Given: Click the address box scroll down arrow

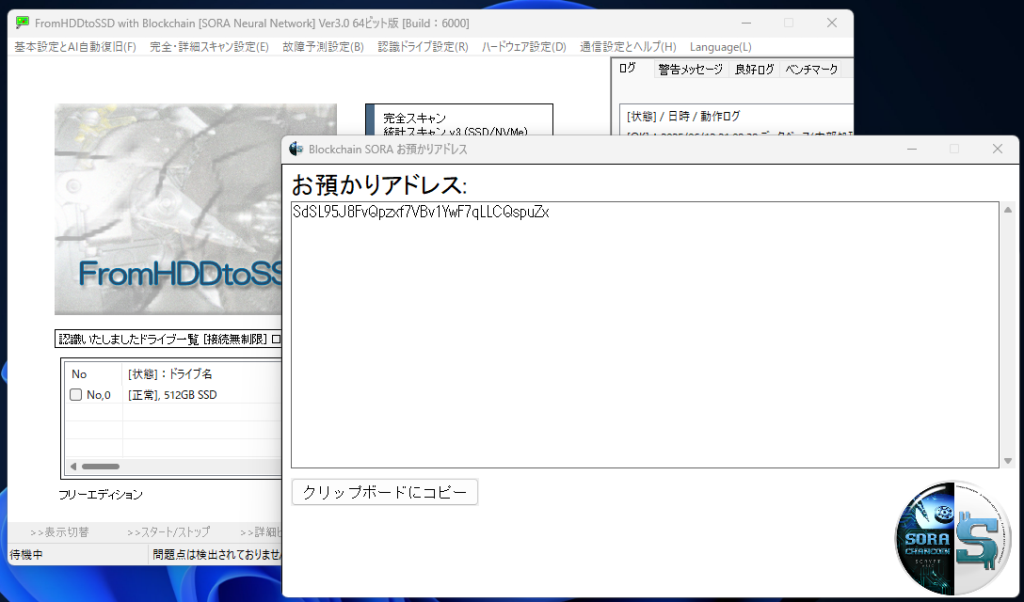Looking at the screenshot, I should 1008,460.
